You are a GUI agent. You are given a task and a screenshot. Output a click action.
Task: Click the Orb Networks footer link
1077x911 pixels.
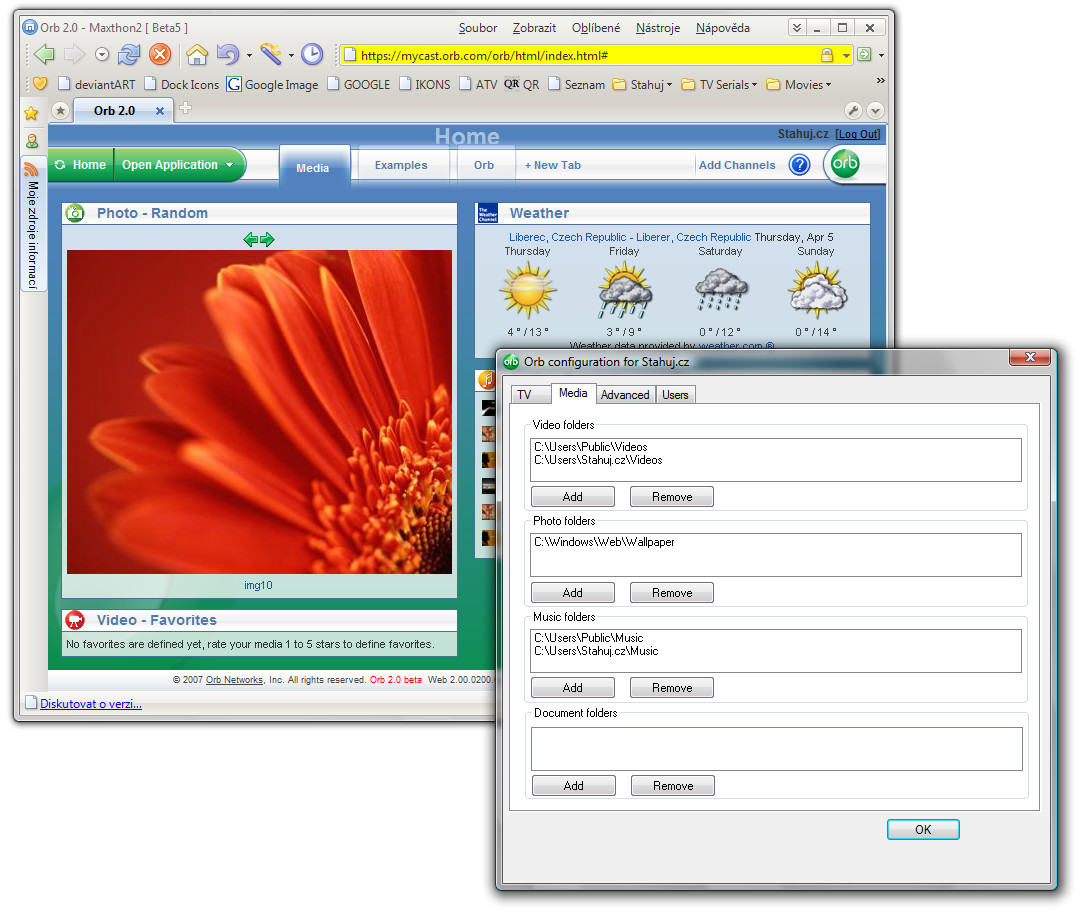point(234,679)
